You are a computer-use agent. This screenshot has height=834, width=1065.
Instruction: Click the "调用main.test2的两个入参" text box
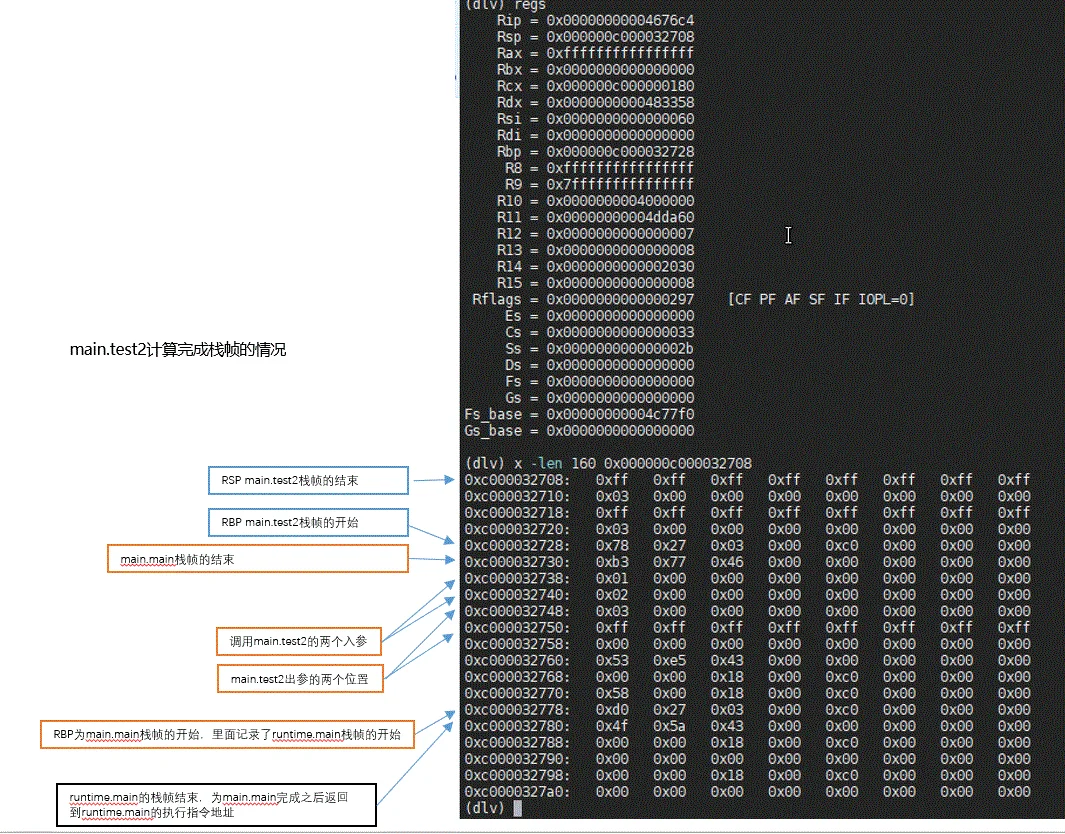point(299,641)
